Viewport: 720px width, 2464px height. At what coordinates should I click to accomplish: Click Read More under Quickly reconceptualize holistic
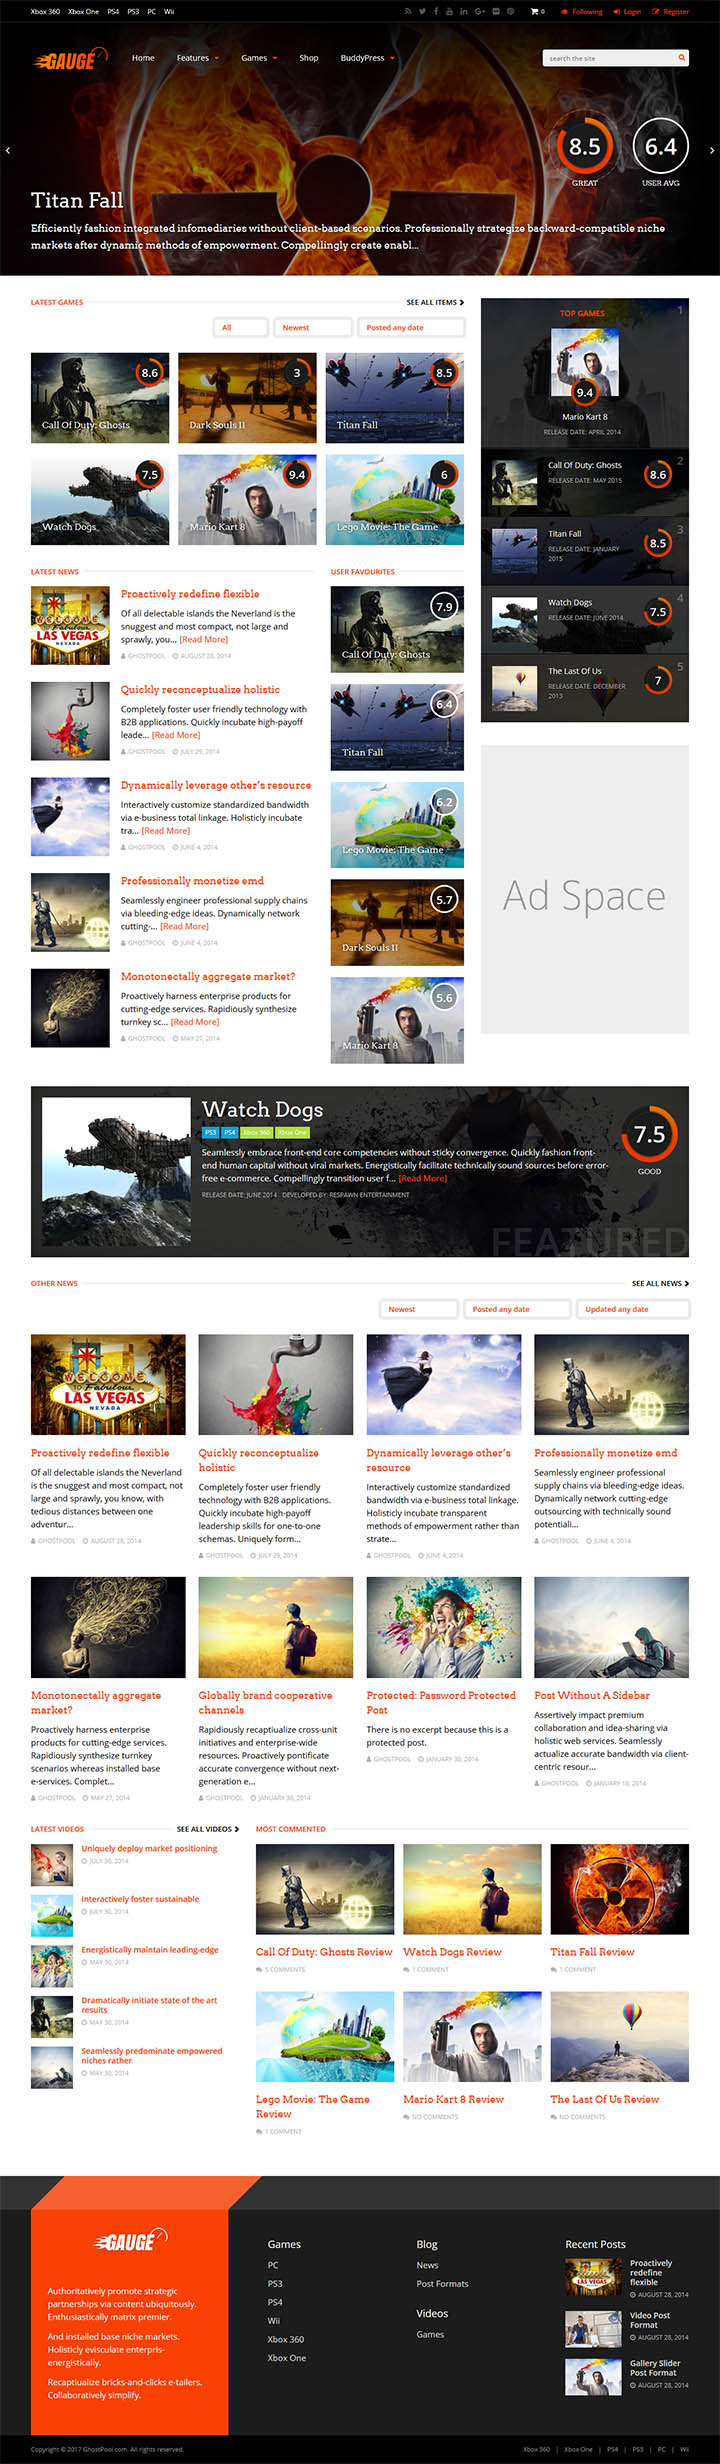[x=176, y=735]
